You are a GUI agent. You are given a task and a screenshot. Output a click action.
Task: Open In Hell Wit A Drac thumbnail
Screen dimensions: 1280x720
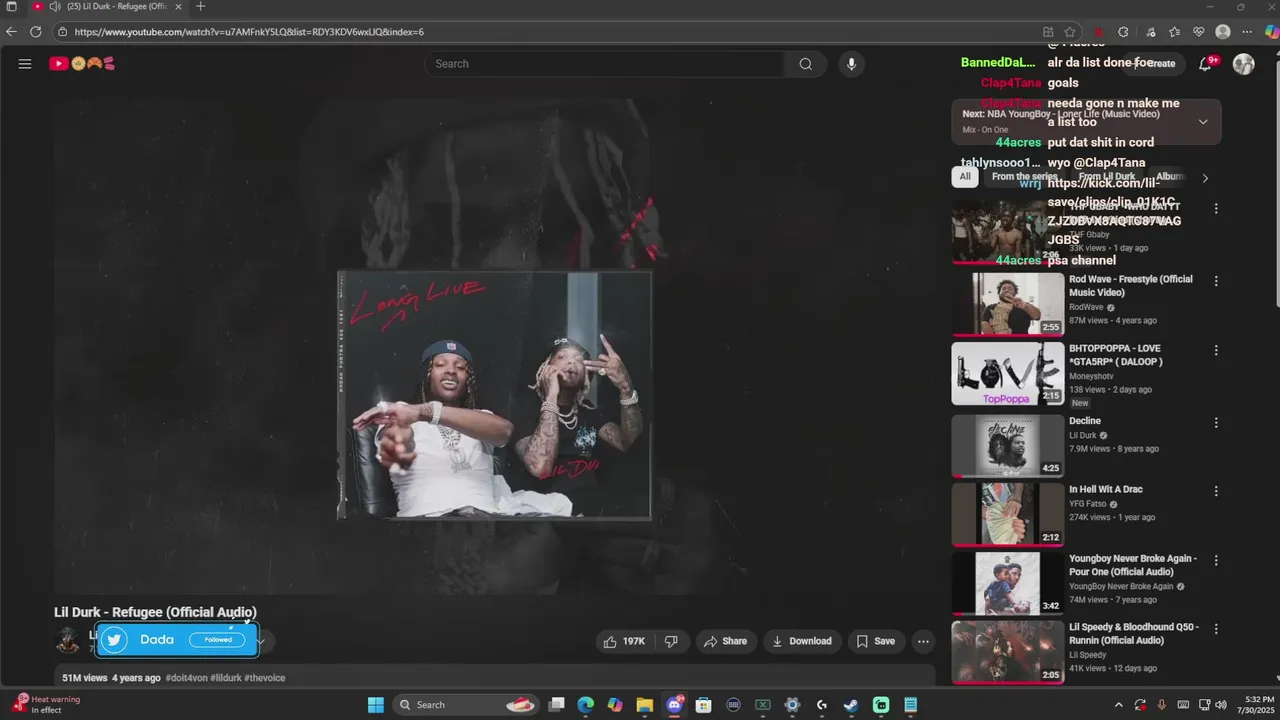pyautogui.click(x=1008, y=514)
